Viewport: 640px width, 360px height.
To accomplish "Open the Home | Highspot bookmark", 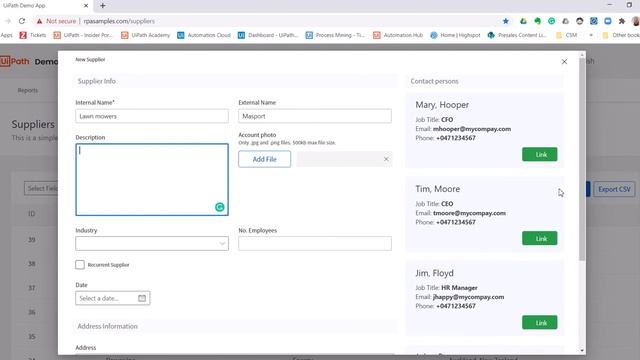I will (x=455, y=35).
